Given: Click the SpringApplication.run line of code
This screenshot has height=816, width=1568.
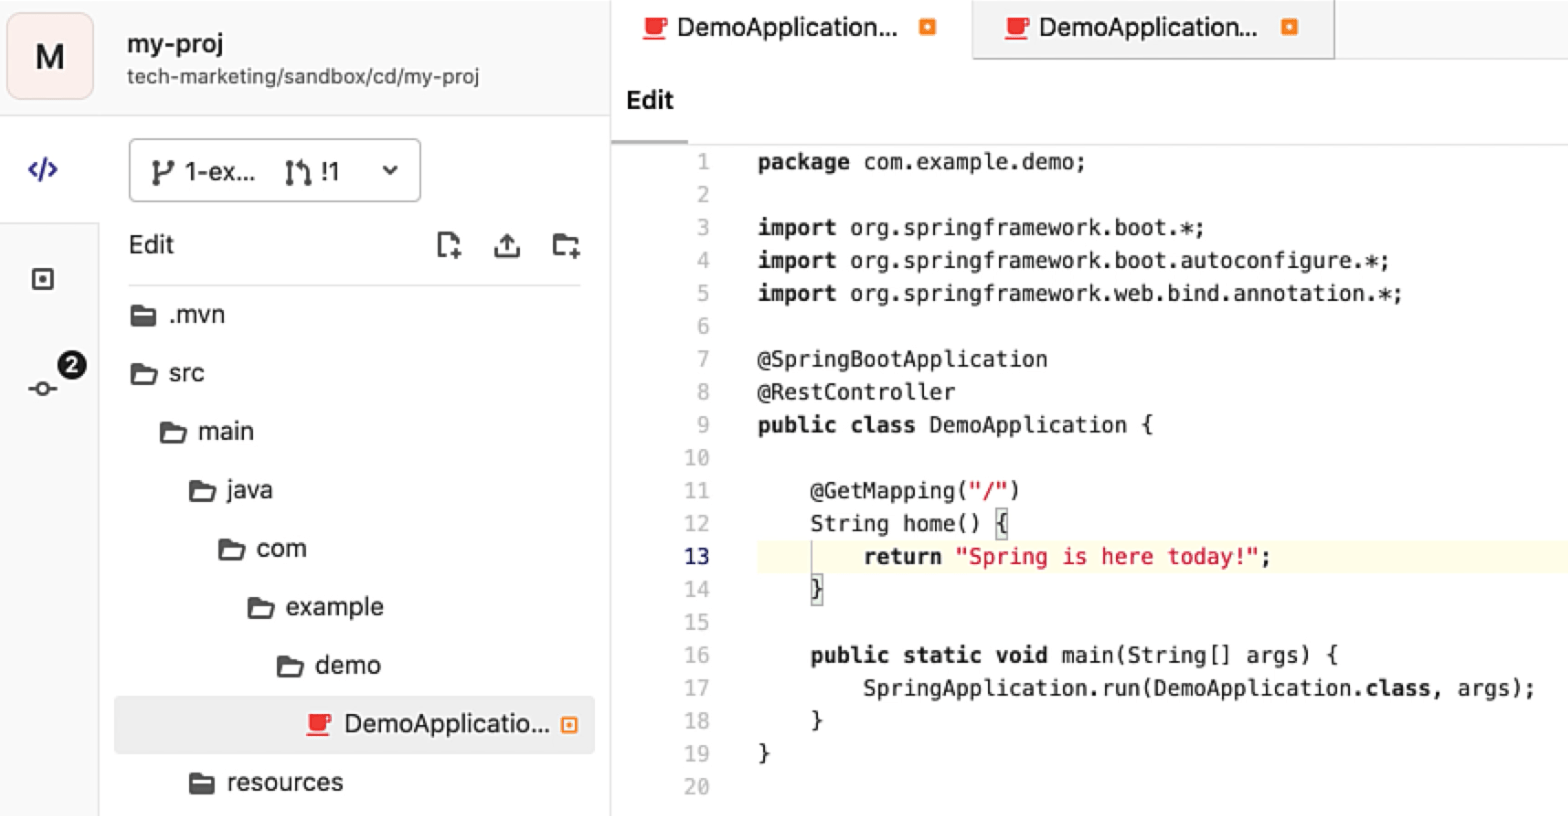Looking at the screenshot, I should pyautogui.click(x=1198, y=688).
